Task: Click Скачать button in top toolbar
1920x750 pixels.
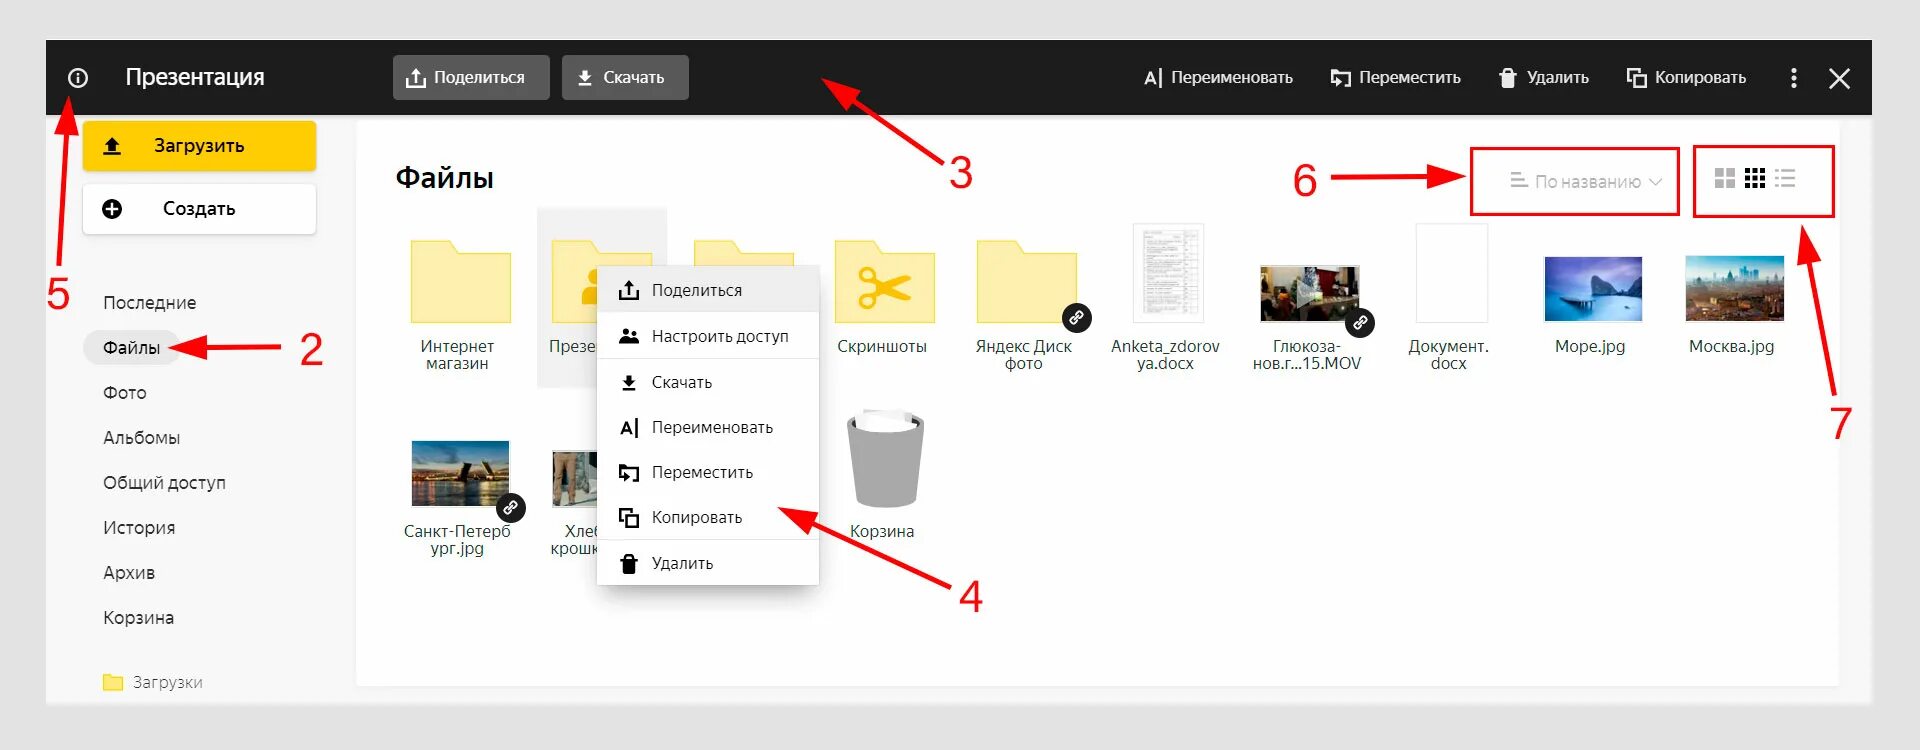Action: (x=625, y=77)
